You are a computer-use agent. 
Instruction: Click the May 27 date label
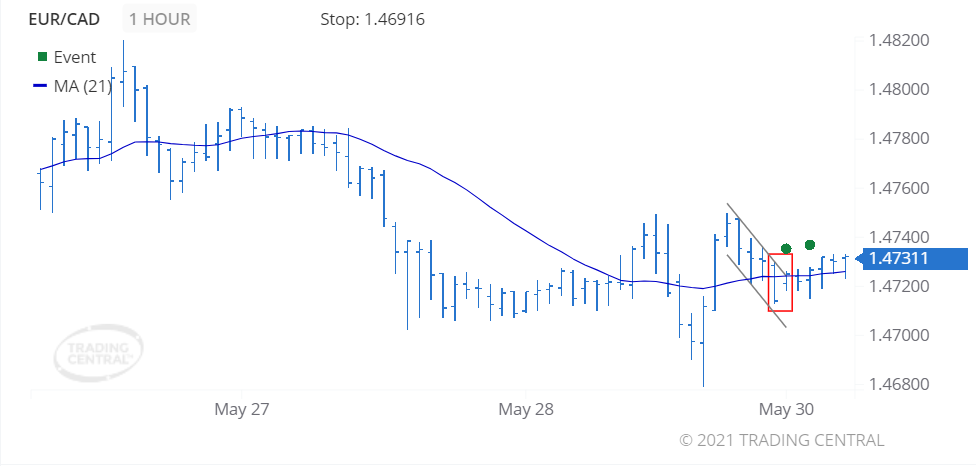coord(242,409)
